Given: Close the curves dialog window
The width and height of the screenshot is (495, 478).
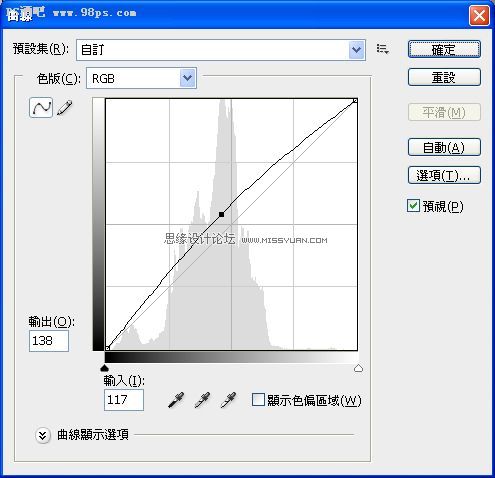Looking at the screenshot, I should point(479,15).
